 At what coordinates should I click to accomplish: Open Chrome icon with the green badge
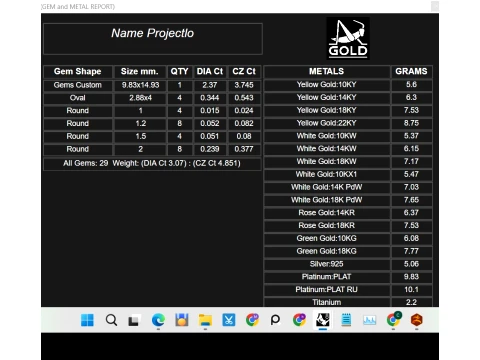(394, 320)
